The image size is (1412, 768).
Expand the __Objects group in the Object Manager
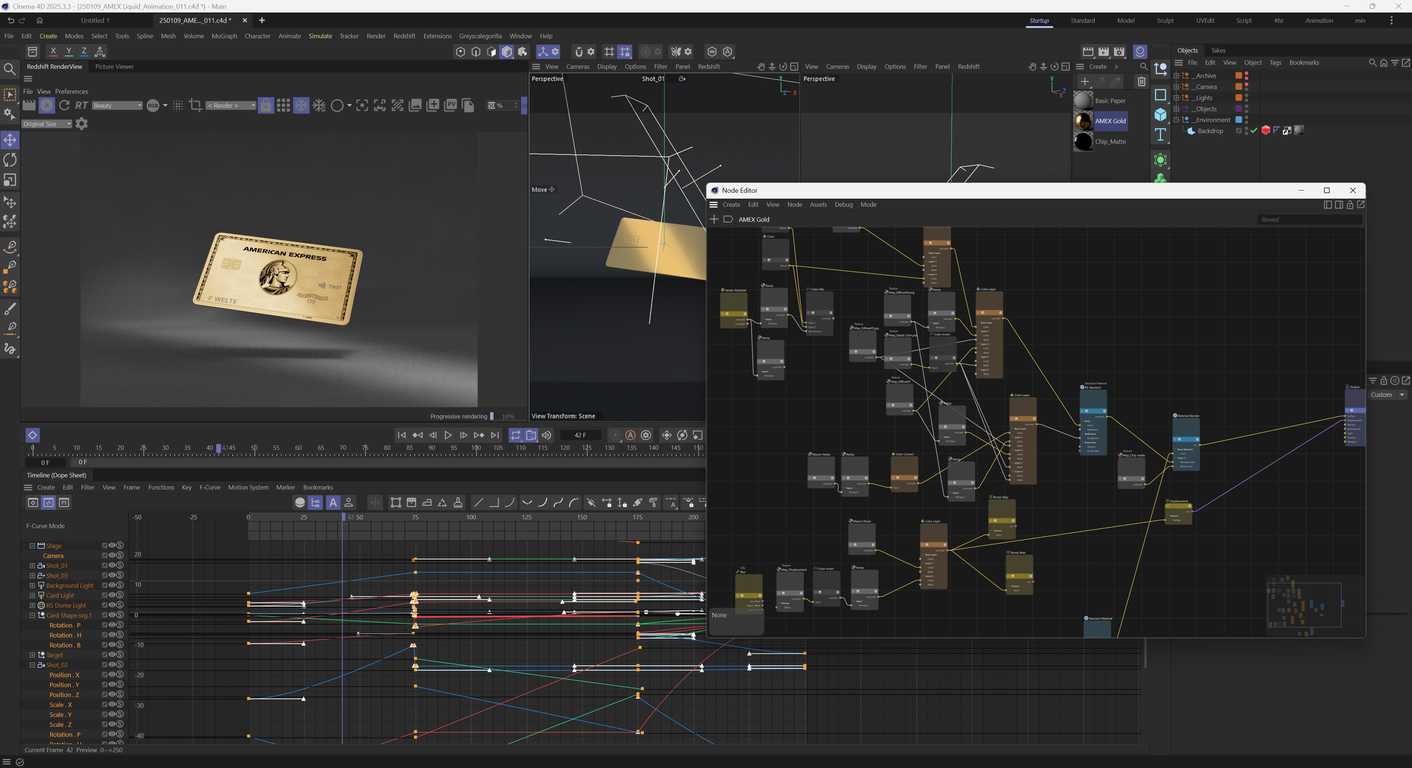[1177, 109]
